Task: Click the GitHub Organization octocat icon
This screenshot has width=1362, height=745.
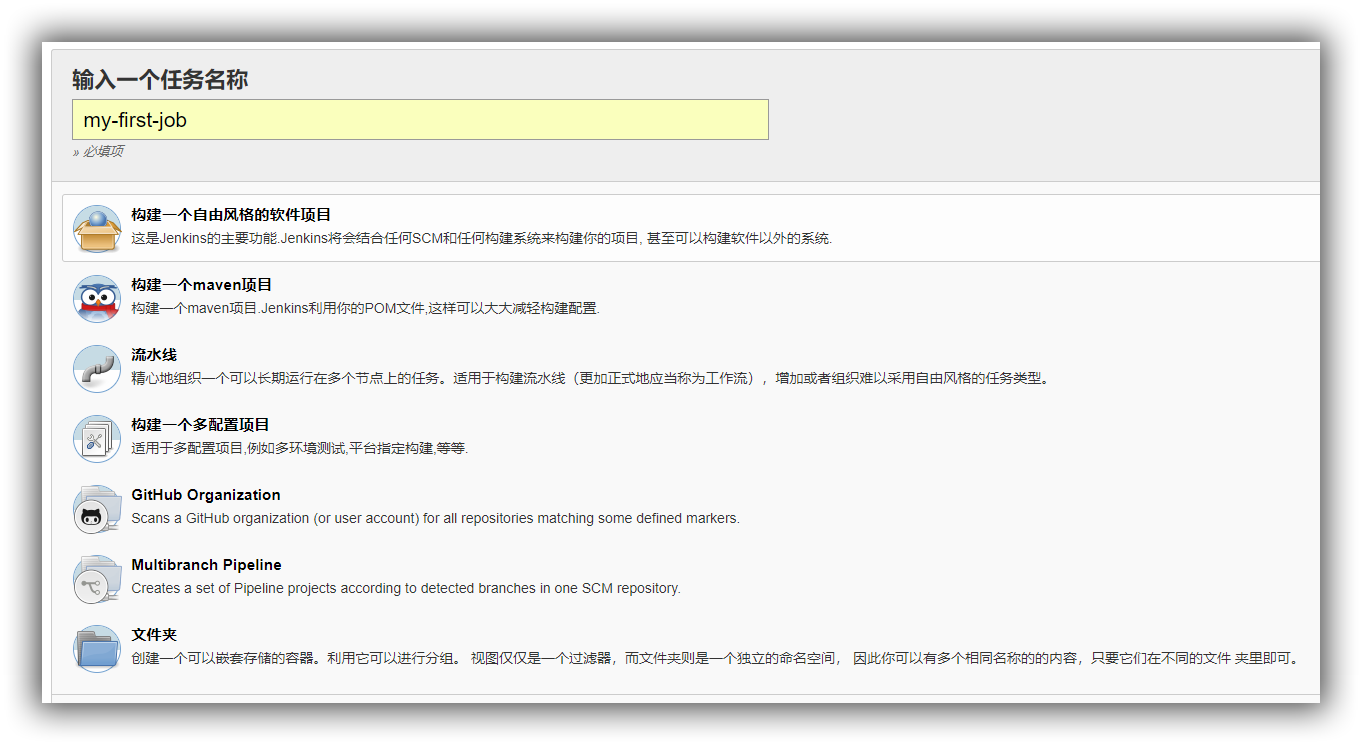Action: click(97, 509)
